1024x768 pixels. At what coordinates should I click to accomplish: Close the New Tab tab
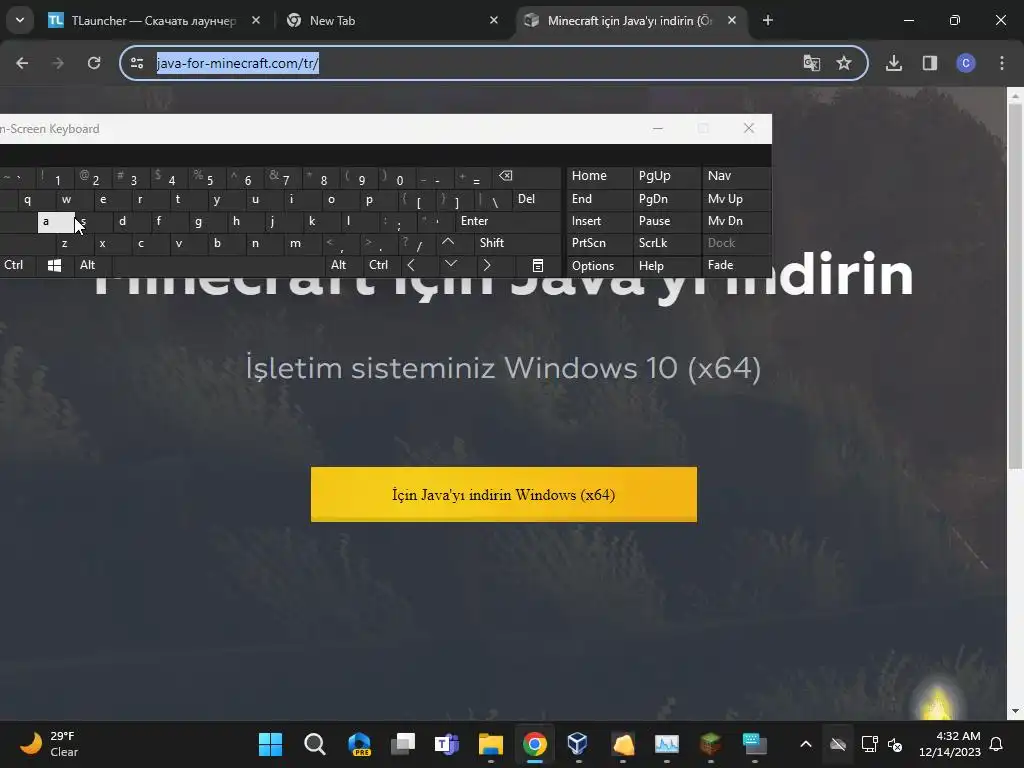494,20
